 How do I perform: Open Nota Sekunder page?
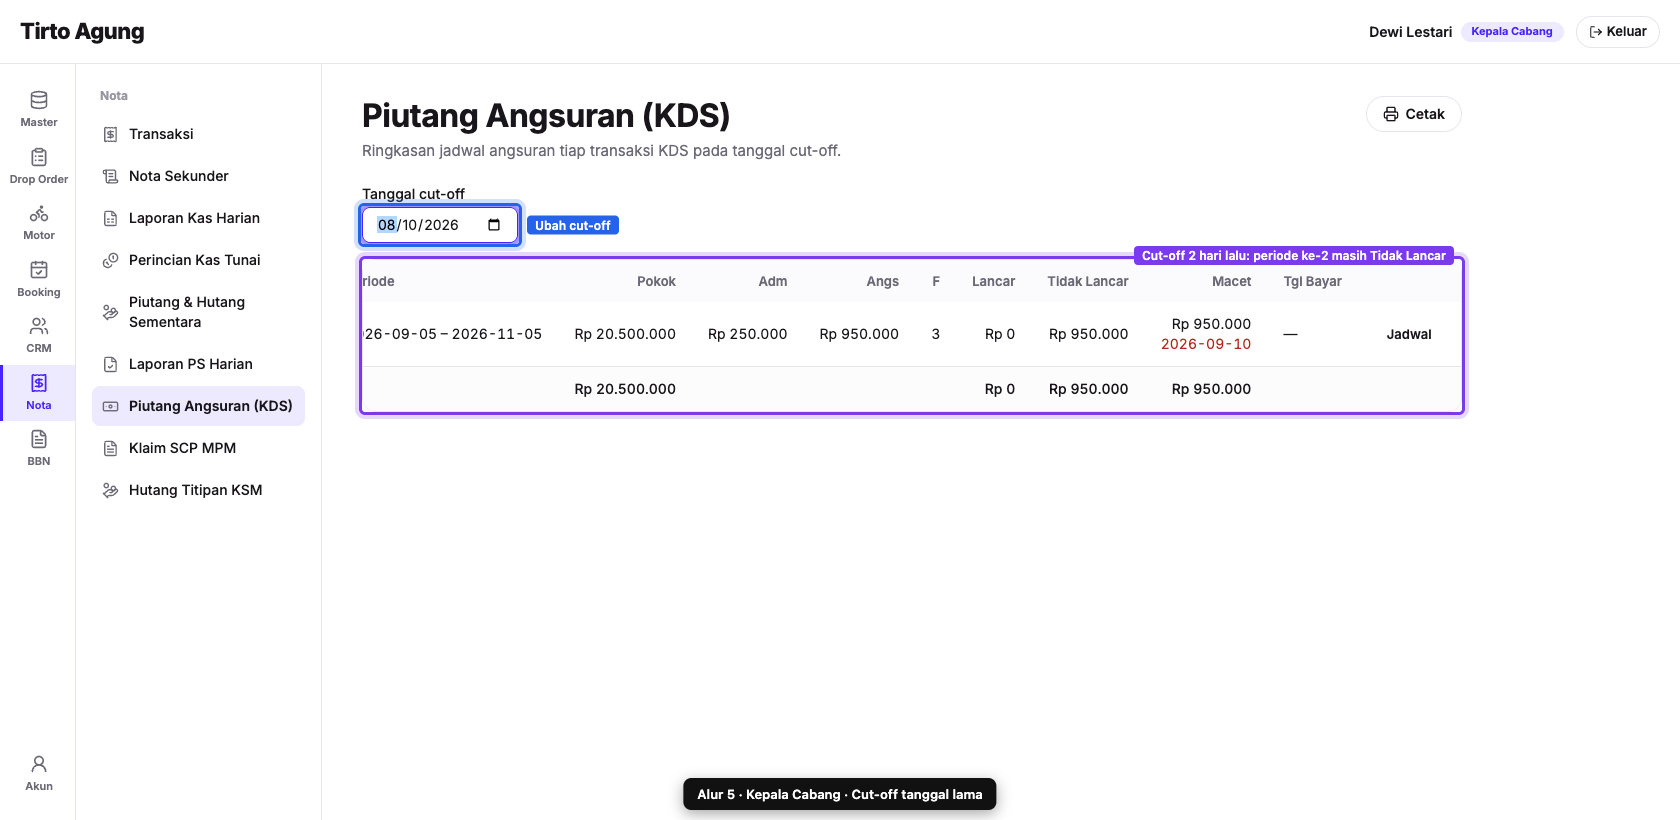tap(198, 176)
